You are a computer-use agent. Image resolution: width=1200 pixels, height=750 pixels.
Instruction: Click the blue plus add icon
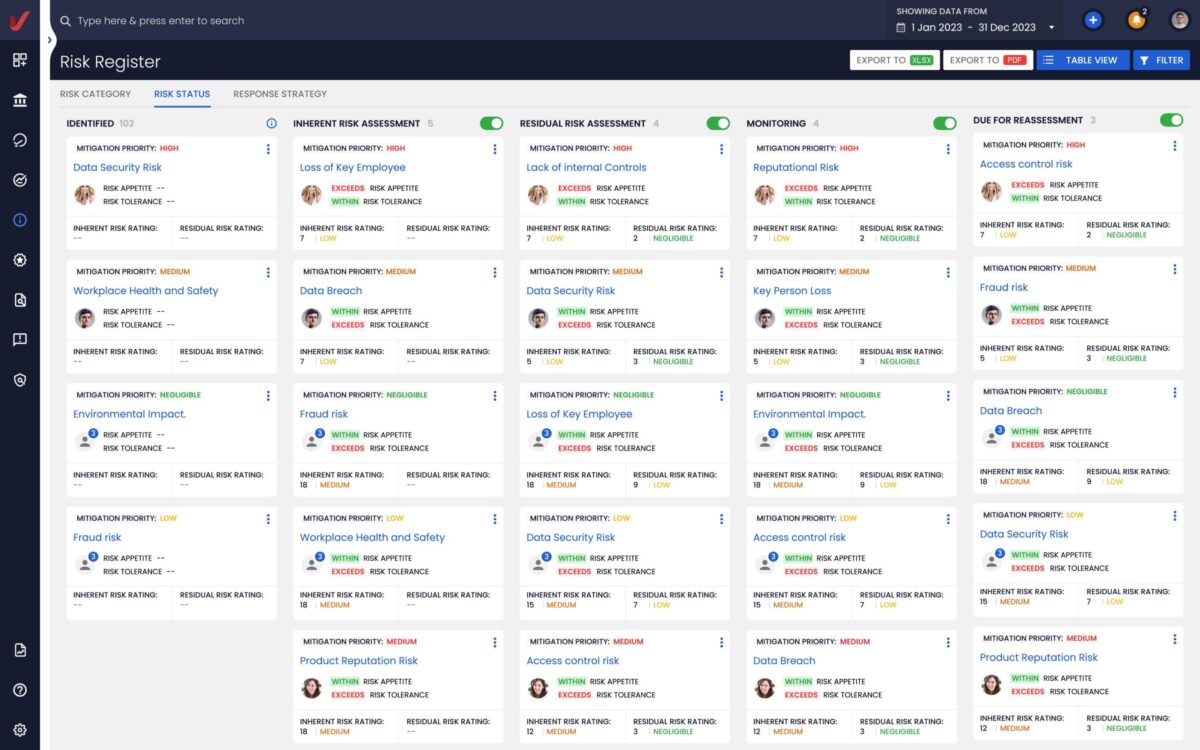click(x=1092, y=20)
